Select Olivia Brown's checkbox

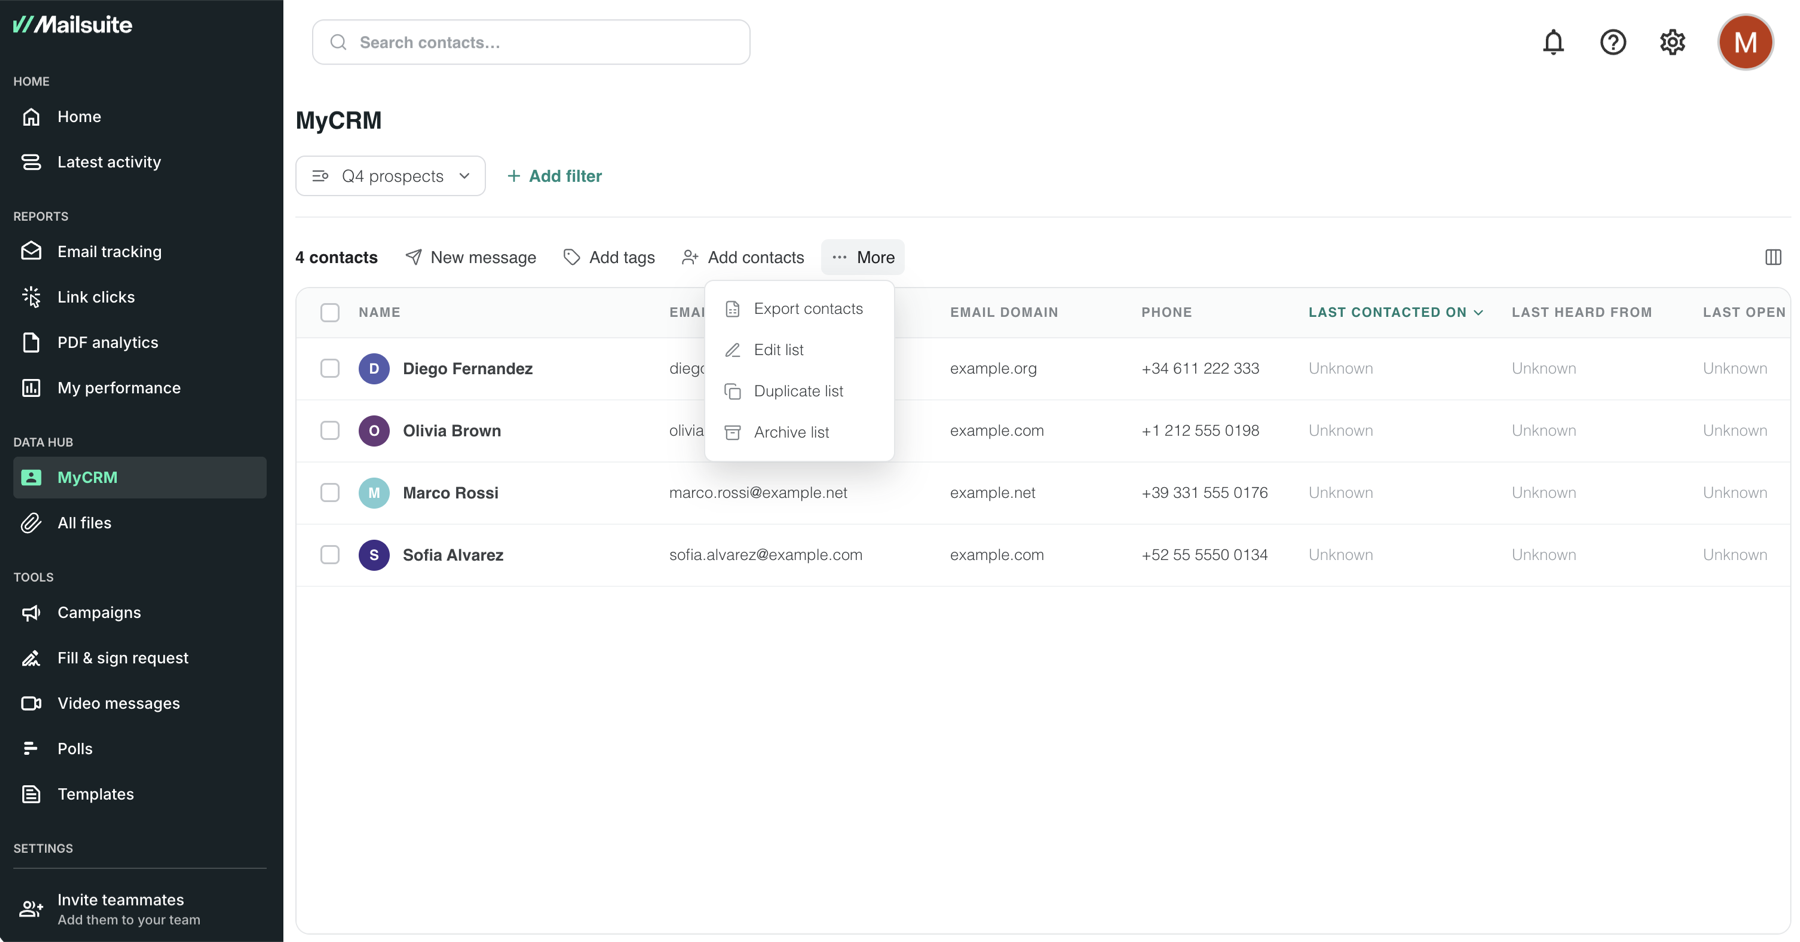click(x=330, y=431)
